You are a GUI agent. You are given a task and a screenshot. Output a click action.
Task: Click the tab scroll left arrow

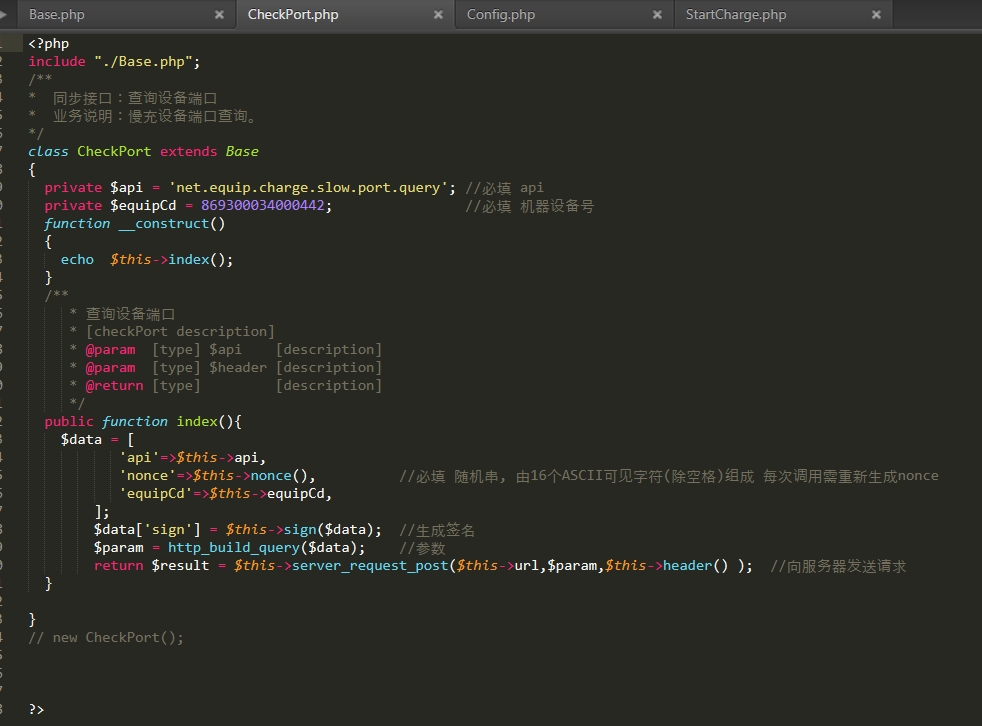(5, 13)
